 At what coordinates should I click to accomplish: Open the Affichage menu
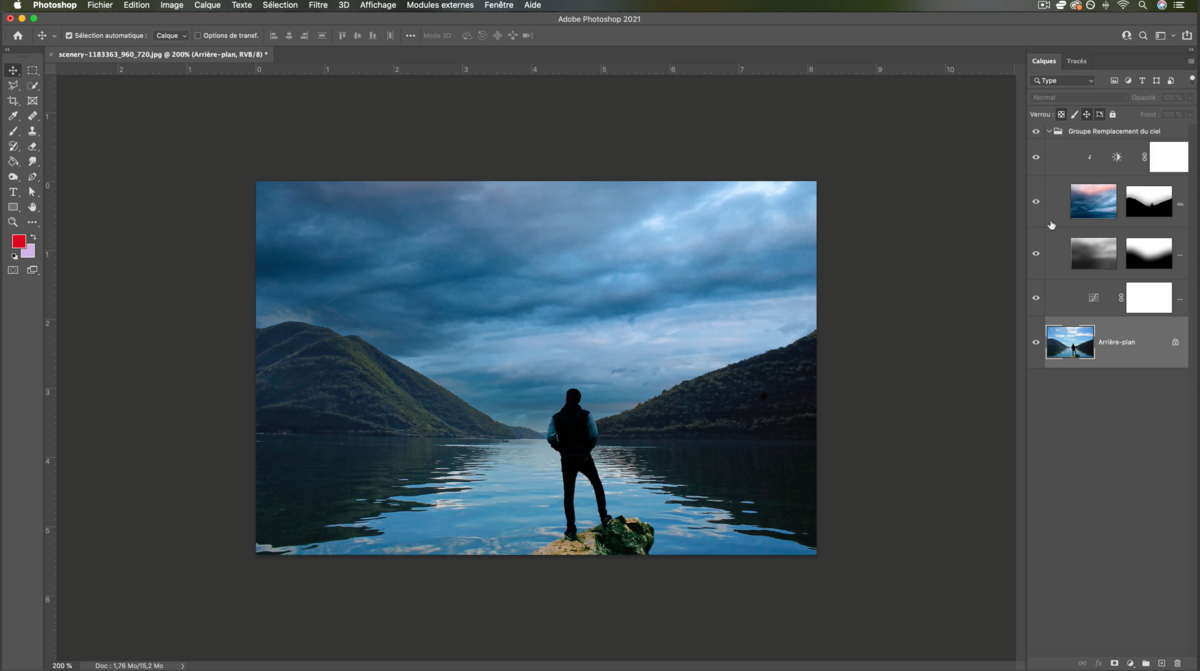(378, 5)
